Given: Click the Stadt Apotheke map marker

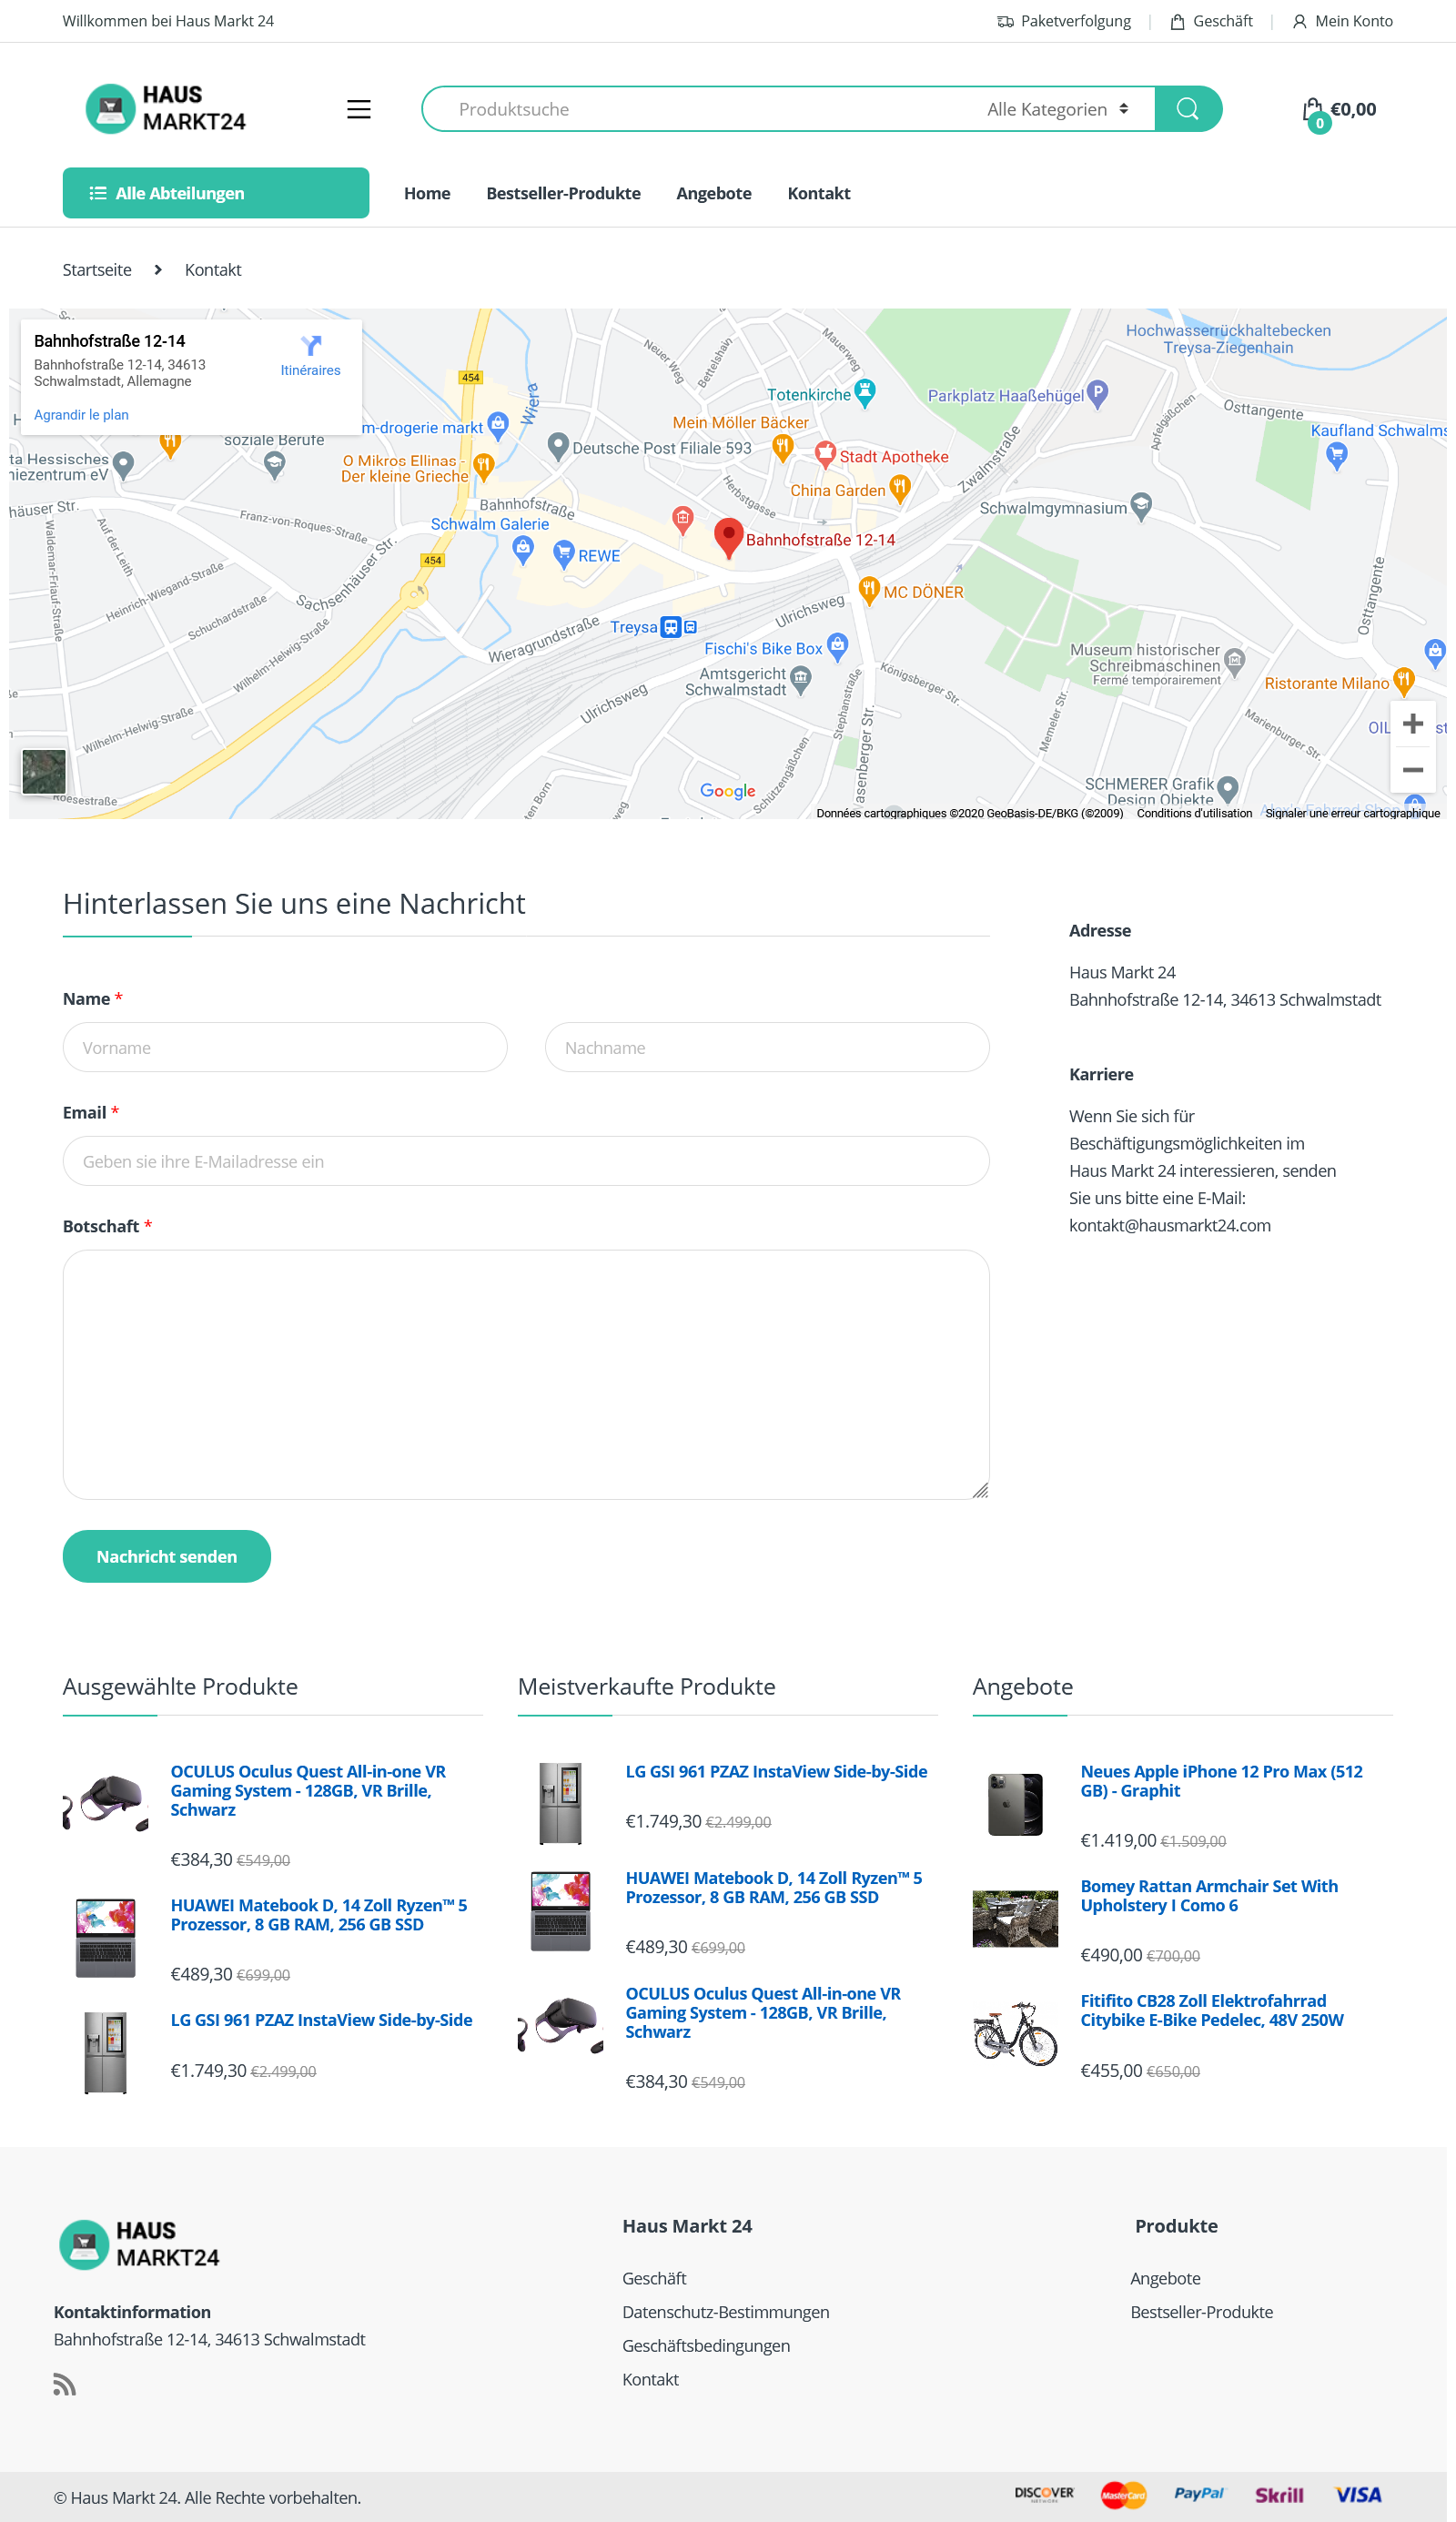Looking at the screenshot, I should [x=825, y=455].
